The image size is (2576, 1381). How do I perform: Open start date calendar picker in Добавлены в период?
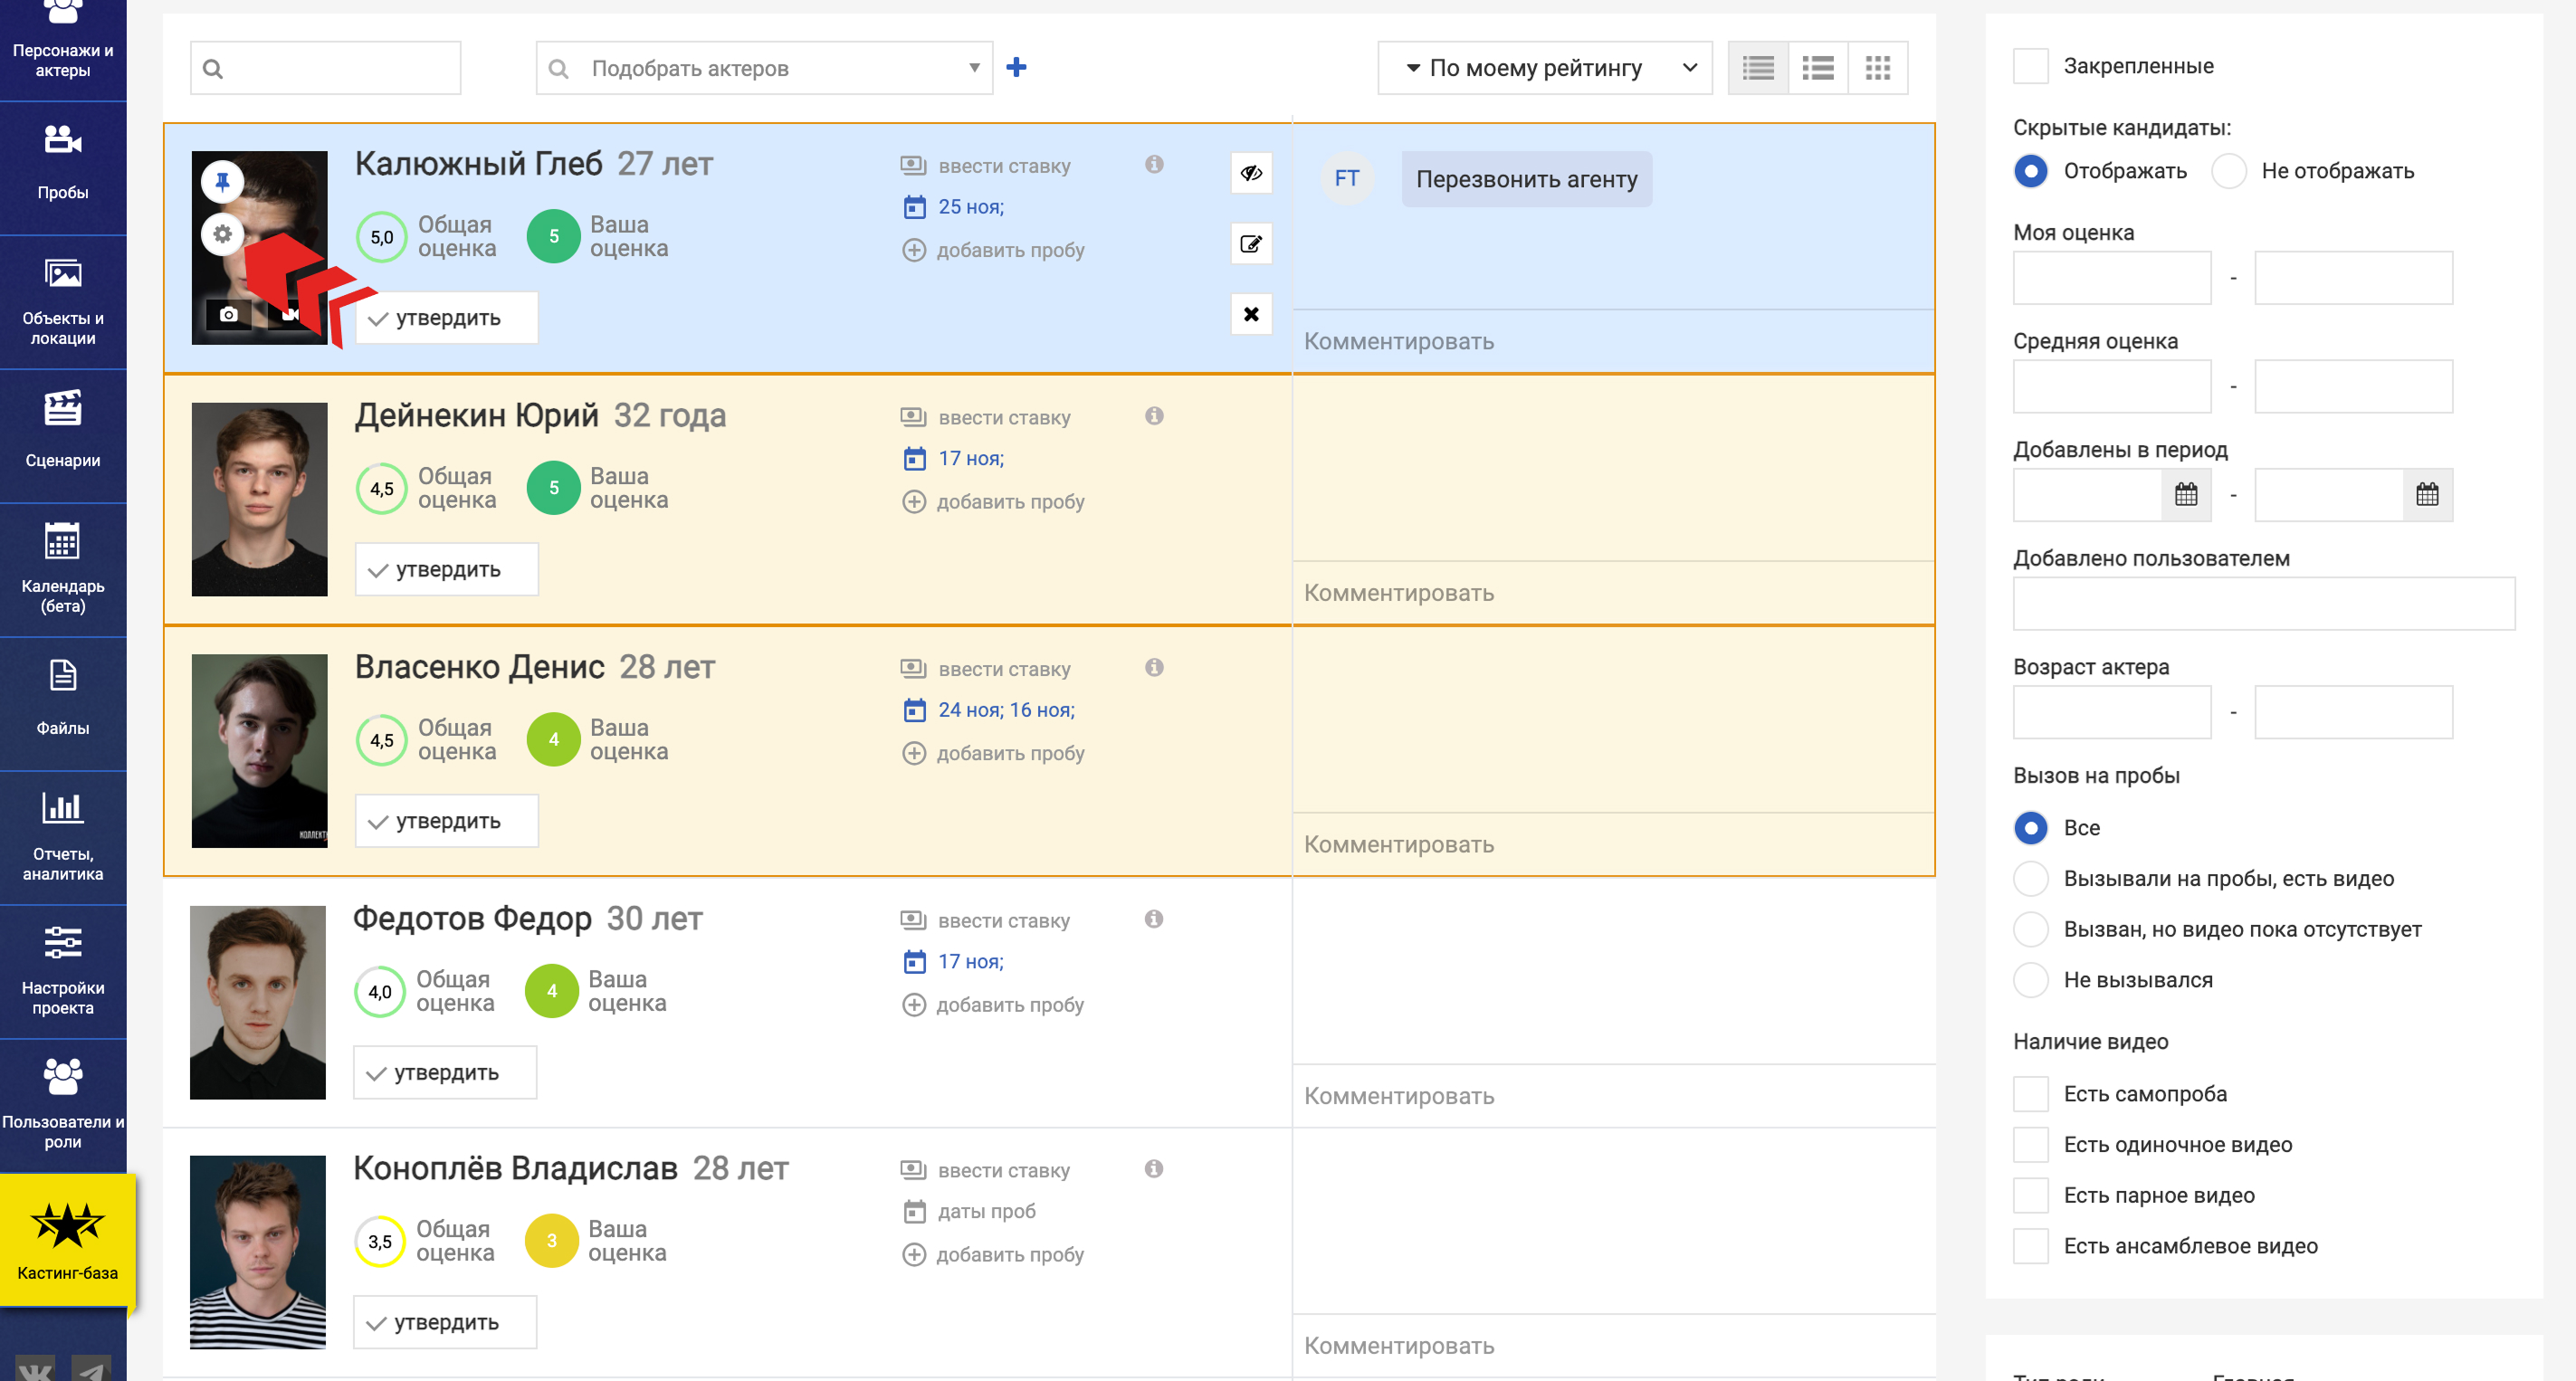2185,494
